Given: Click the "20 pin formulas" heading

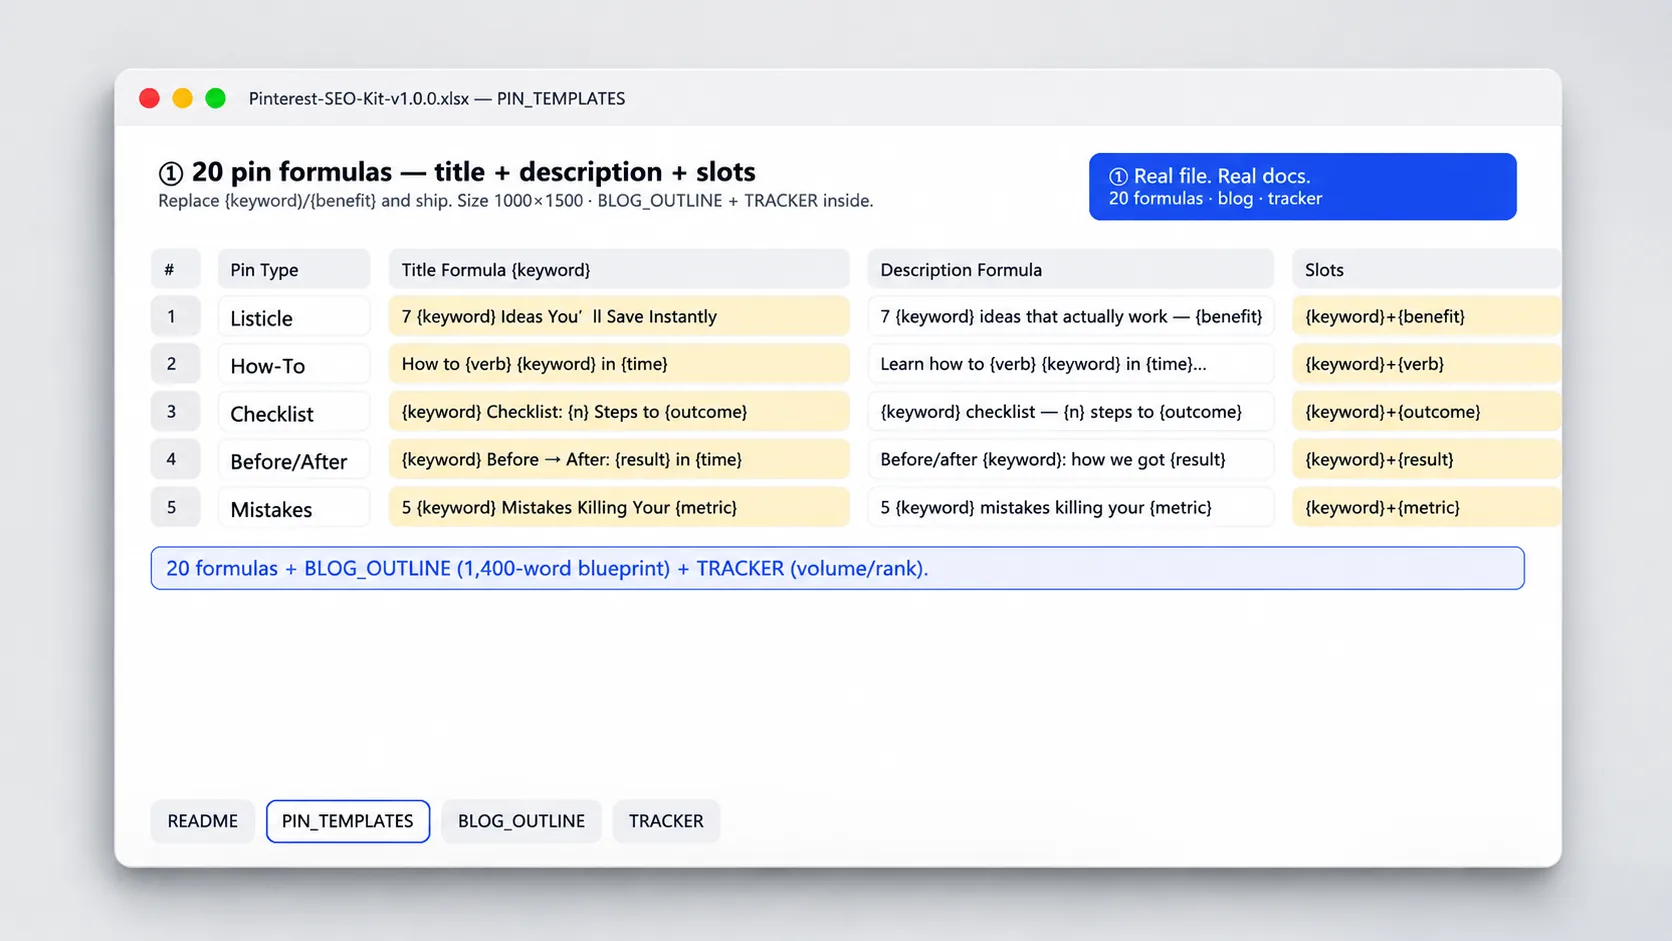Looking at the screenshot, I should click(457, 172).
